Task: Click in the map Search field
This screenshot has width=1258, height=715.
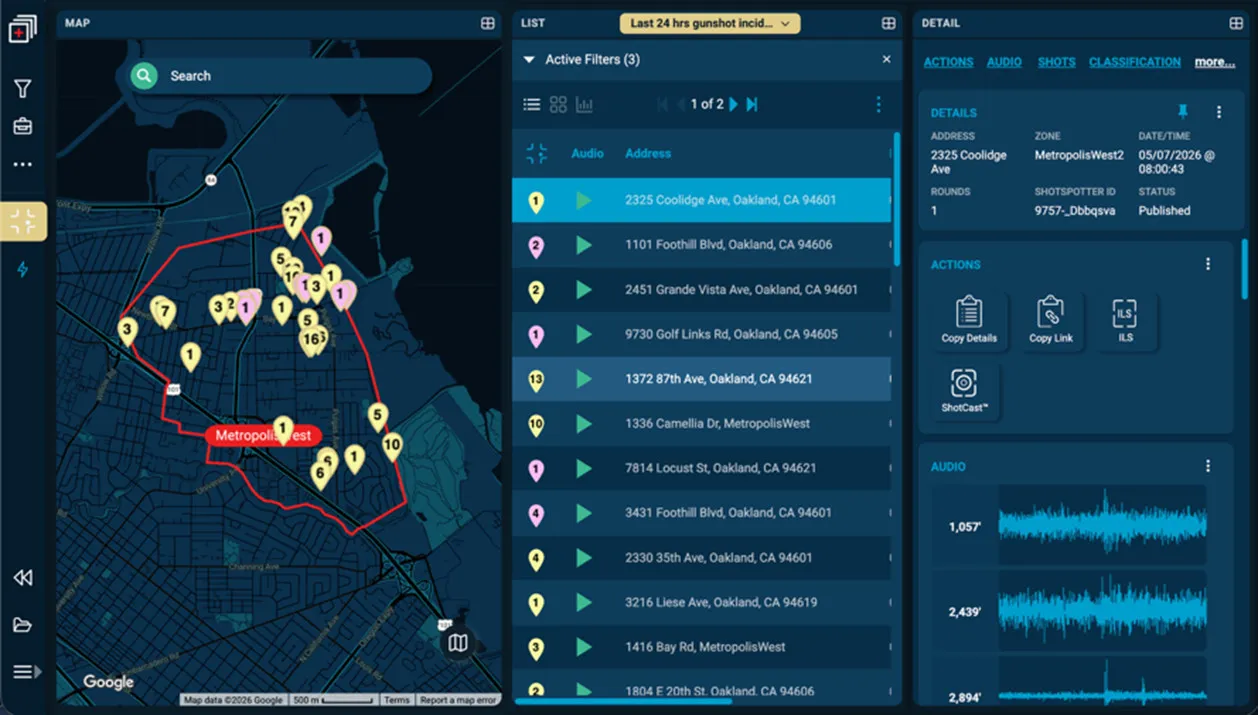Action: (x=280, y=75)
